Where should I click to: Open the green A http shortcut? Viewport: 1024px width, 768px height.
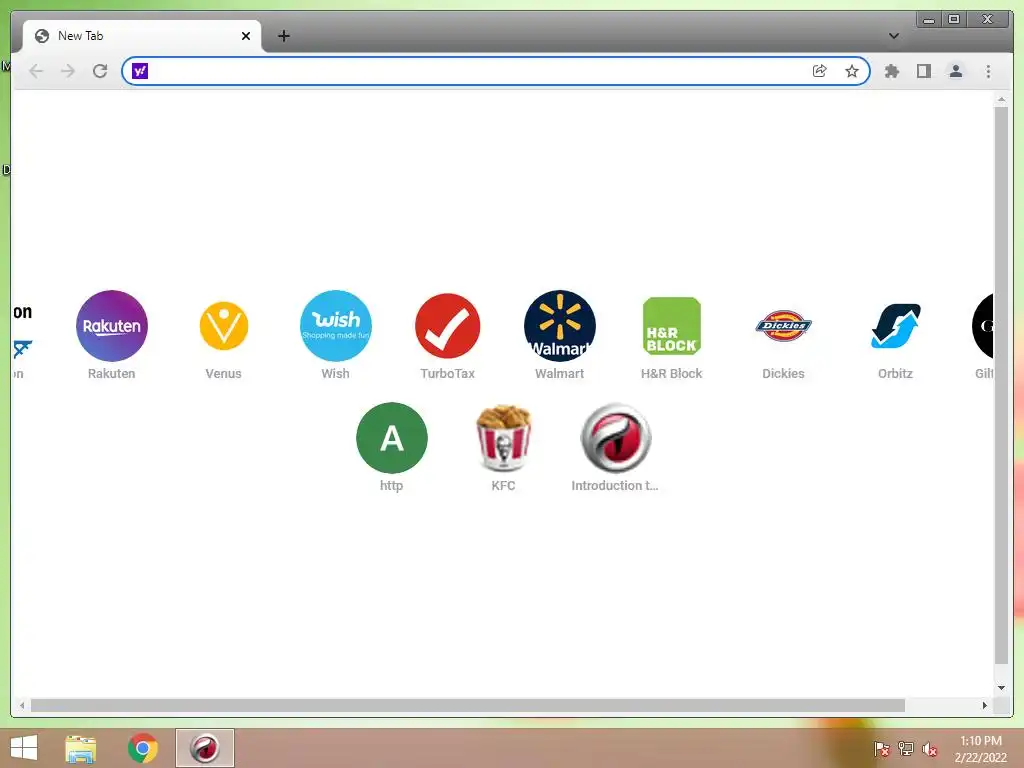(392, 438)
